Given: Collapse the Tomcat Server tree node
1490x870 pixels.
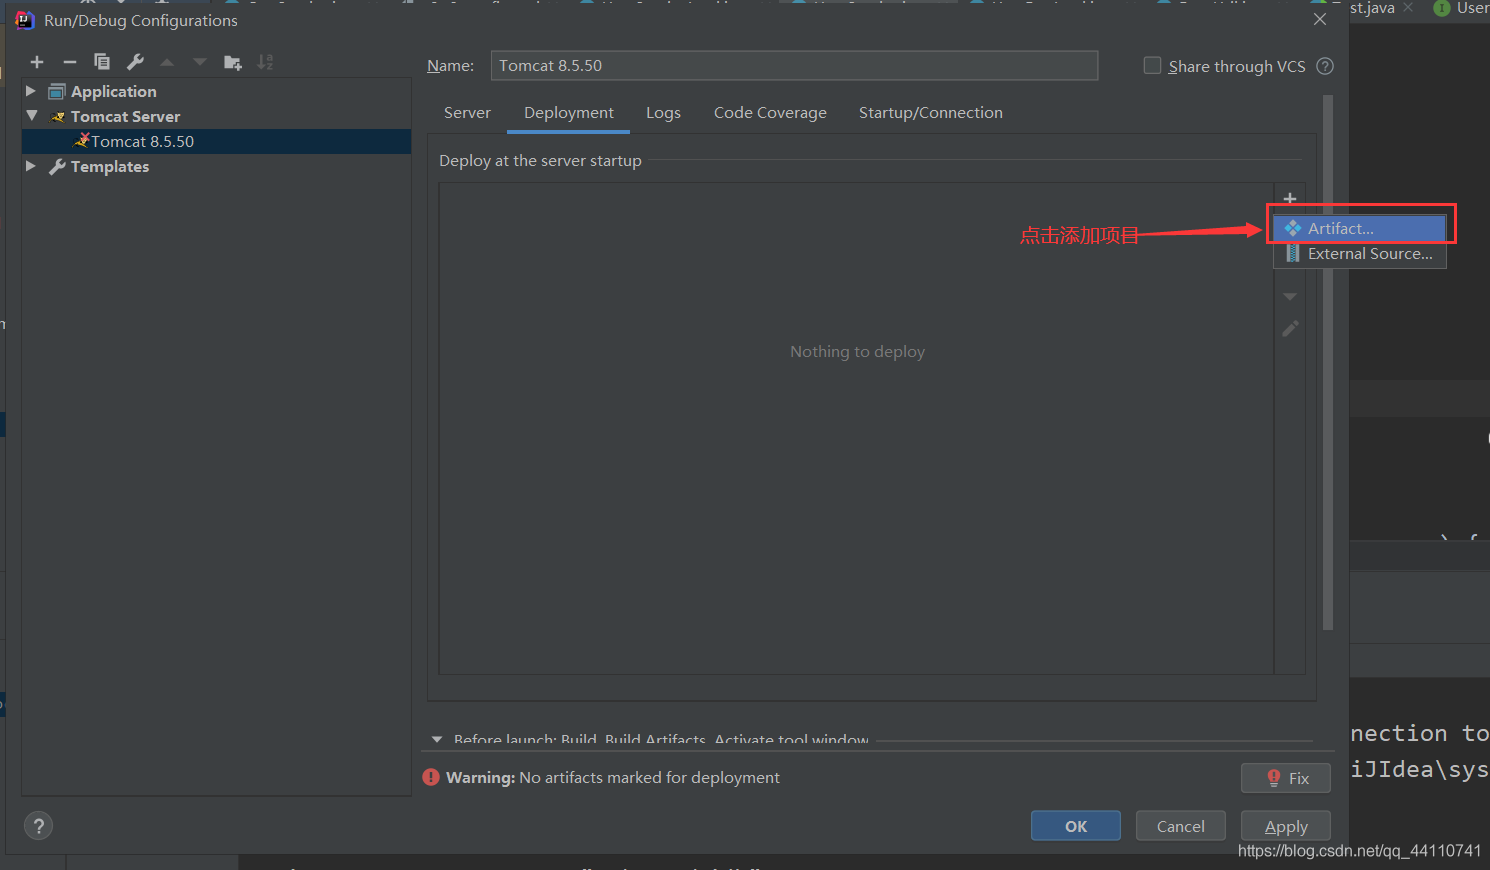Looking at the screenshot, I should point(31,116).
